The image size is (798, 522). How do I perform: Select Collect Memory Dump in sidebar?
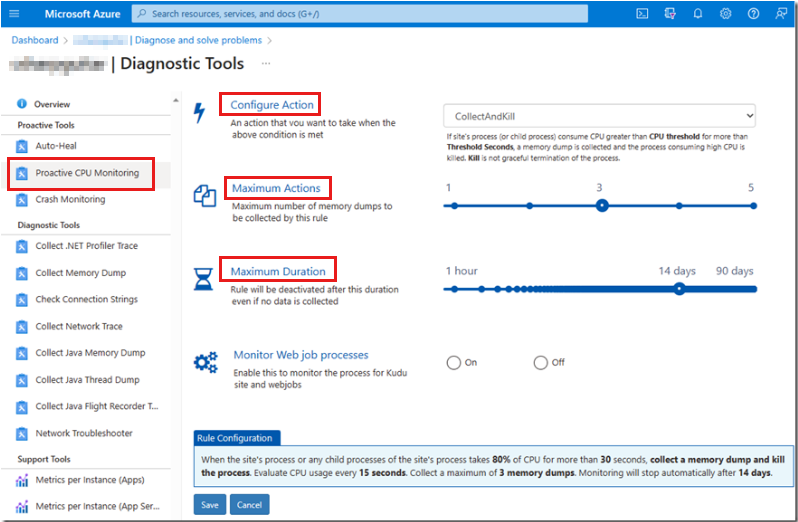point(80,273)
